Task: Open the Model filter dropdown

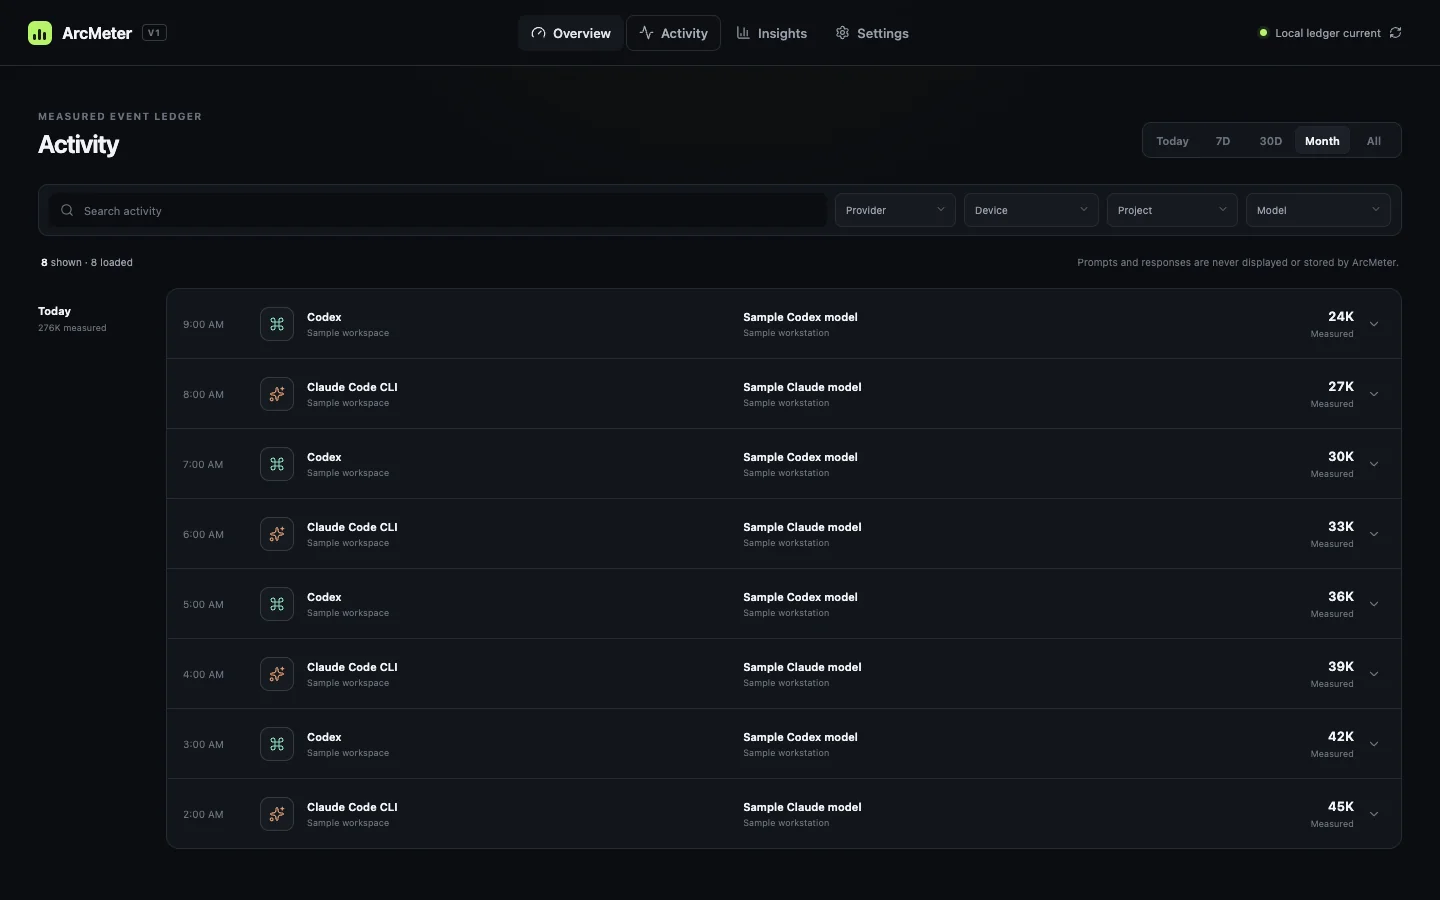Action: pyautogui.click(x=1318, y=210)
